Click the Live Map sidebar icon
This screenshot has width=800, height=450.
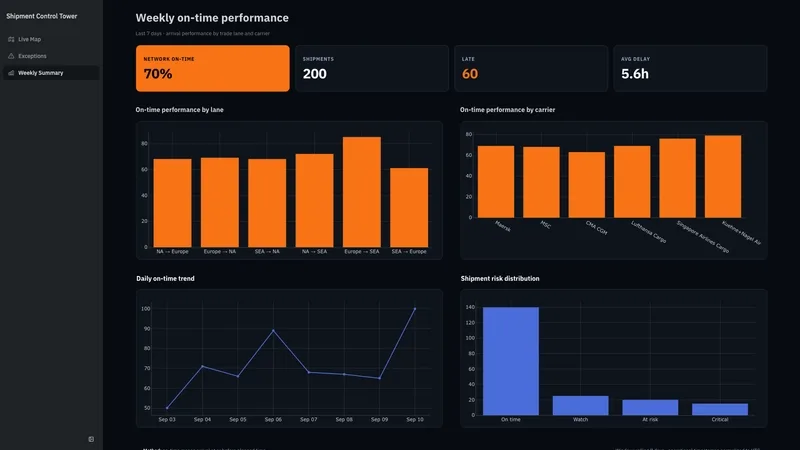tap(11, 39)
